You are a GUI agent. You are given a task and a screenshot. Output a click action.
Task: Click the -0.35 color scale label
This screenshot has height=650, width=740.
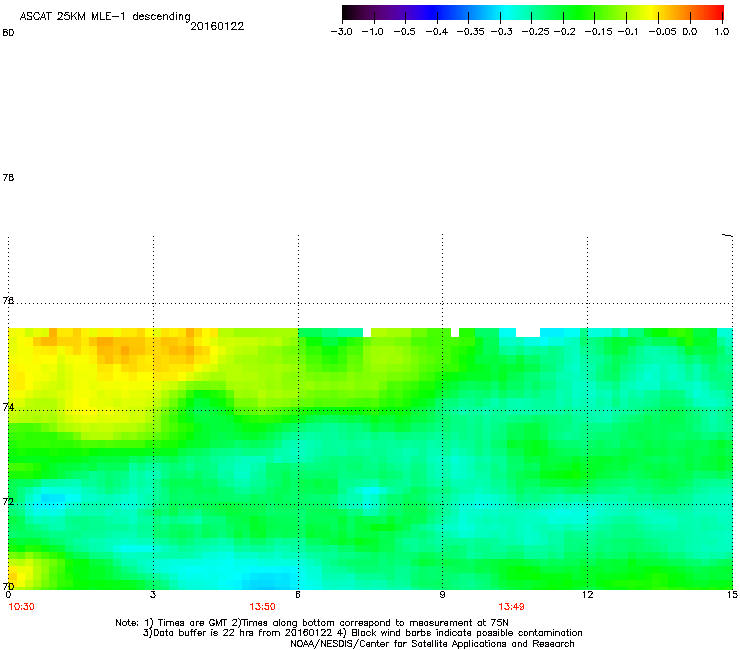(x=470, y=32)
